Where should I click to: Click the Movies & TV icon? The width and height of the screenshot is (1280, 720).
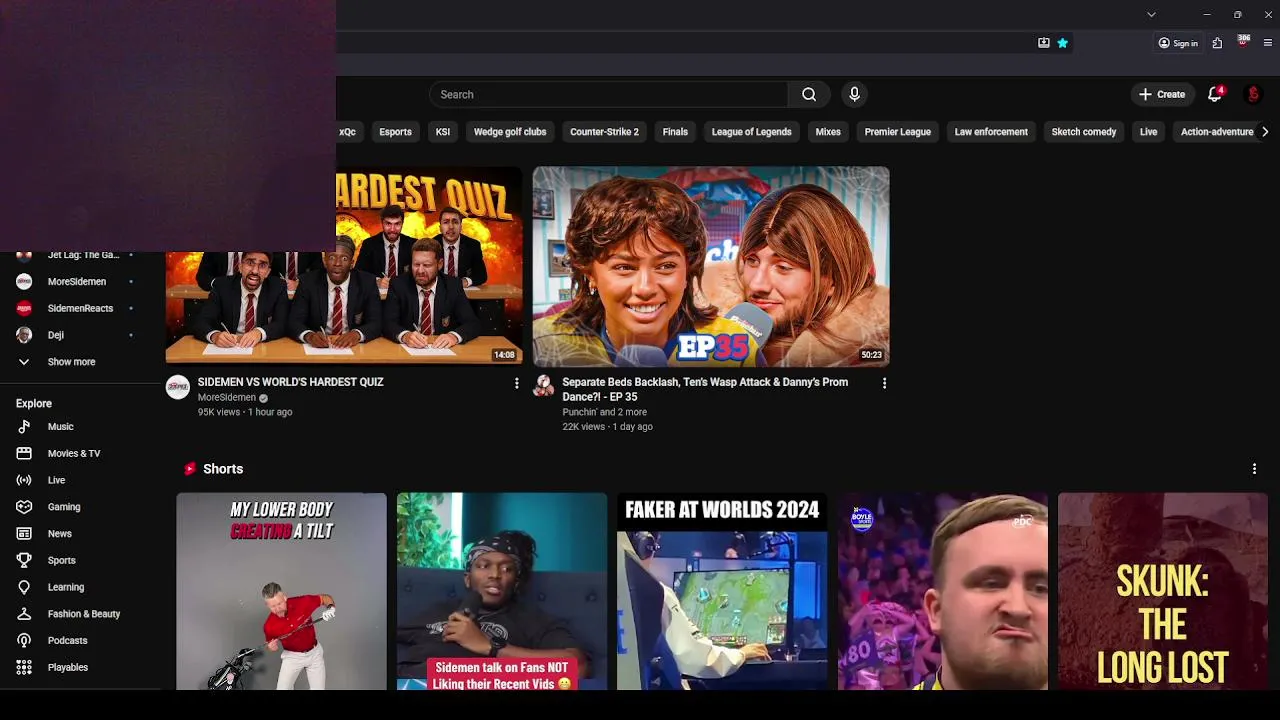coord(24,453)
